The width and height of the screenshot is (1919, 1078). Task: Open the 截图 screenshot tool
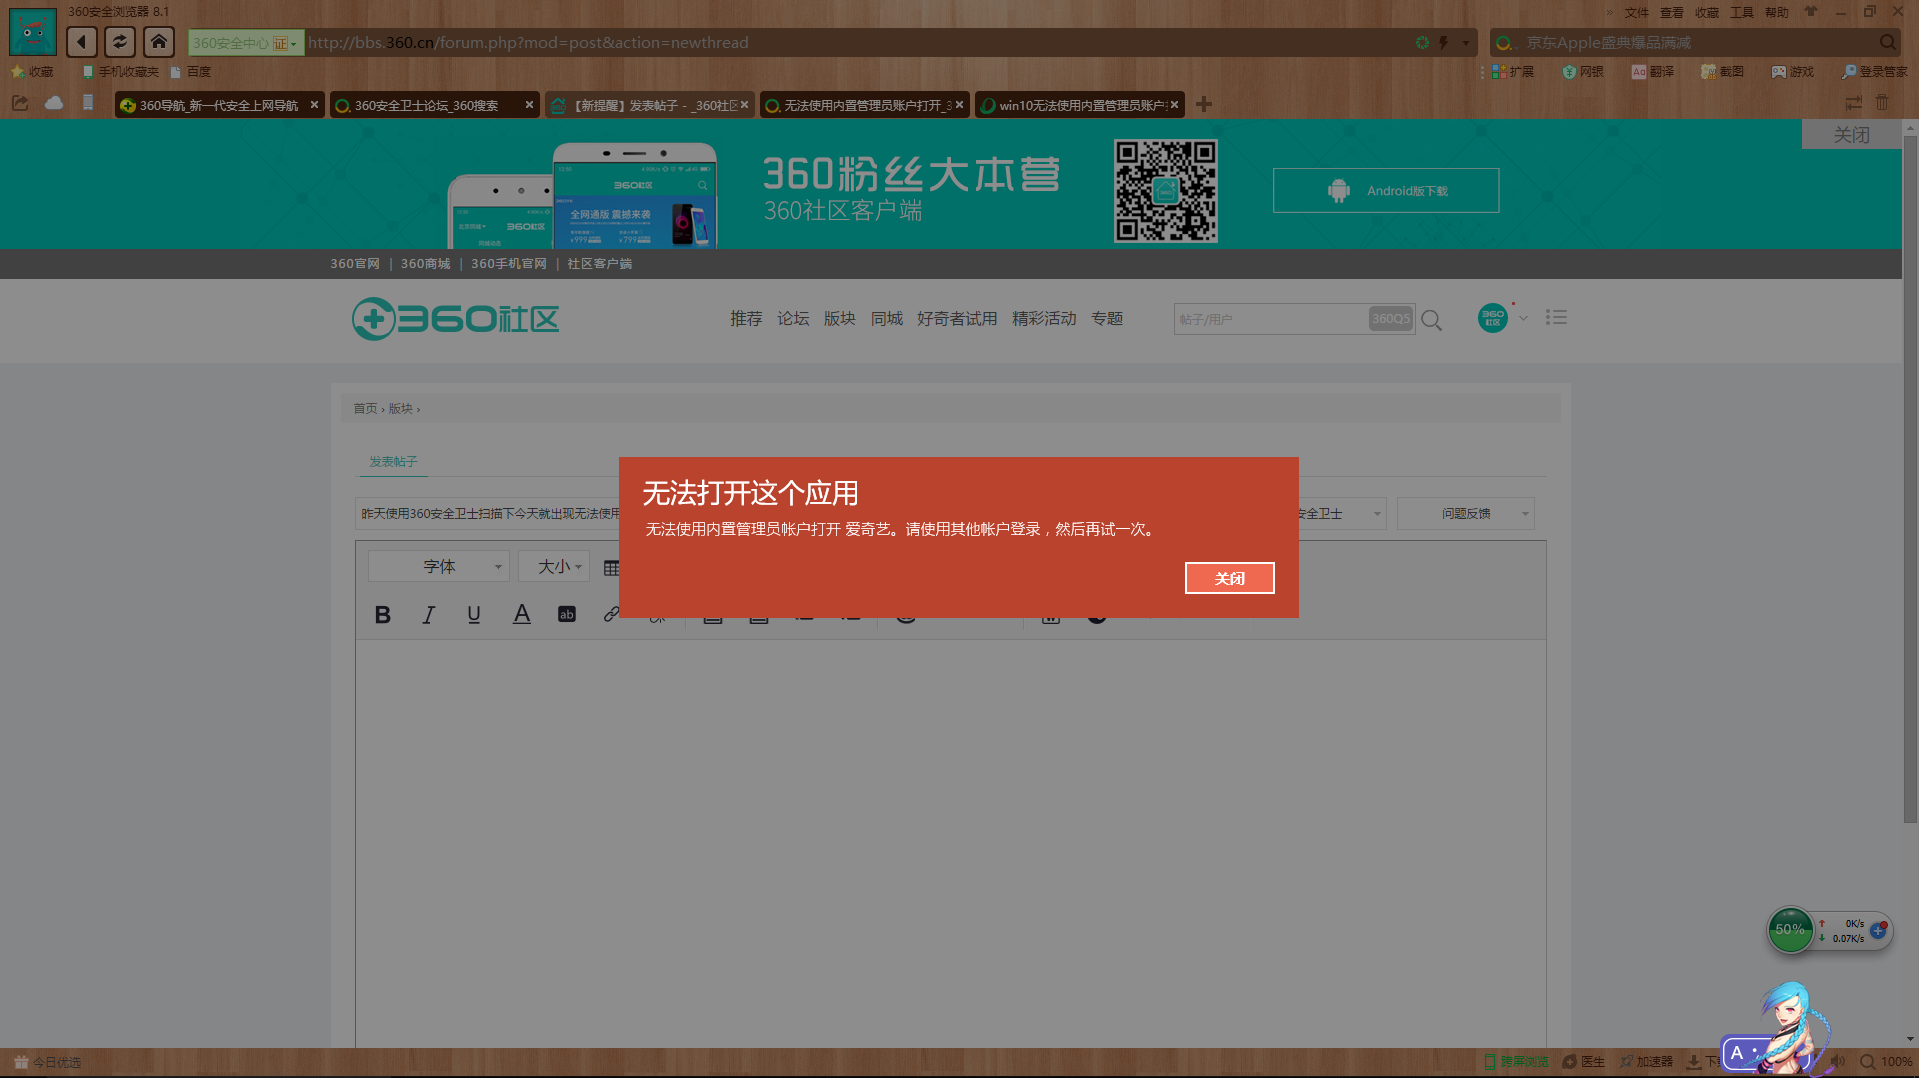pos(1723,72)
